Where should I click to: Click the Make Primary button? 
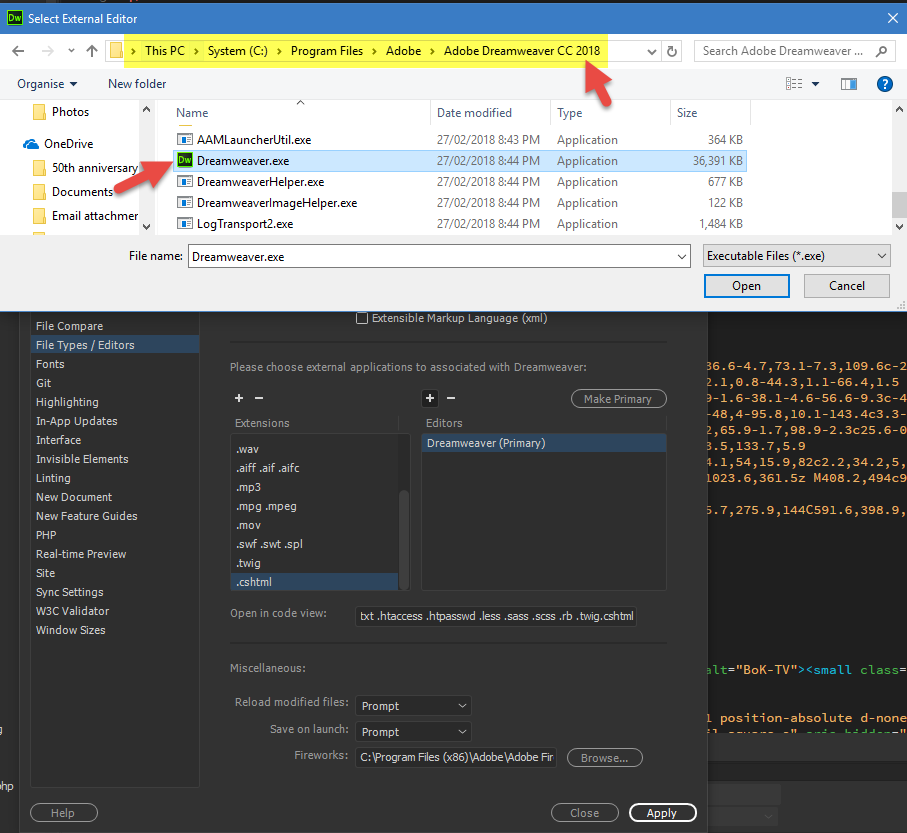click(x=618, y=398)
